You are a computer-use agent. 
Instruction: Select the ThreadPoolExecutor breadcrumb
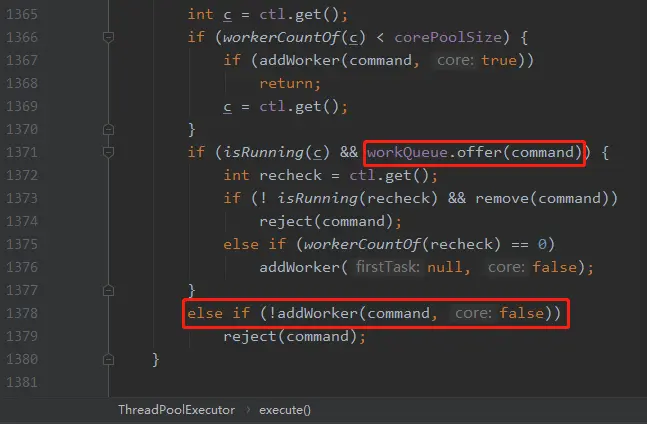coord(177,410)
